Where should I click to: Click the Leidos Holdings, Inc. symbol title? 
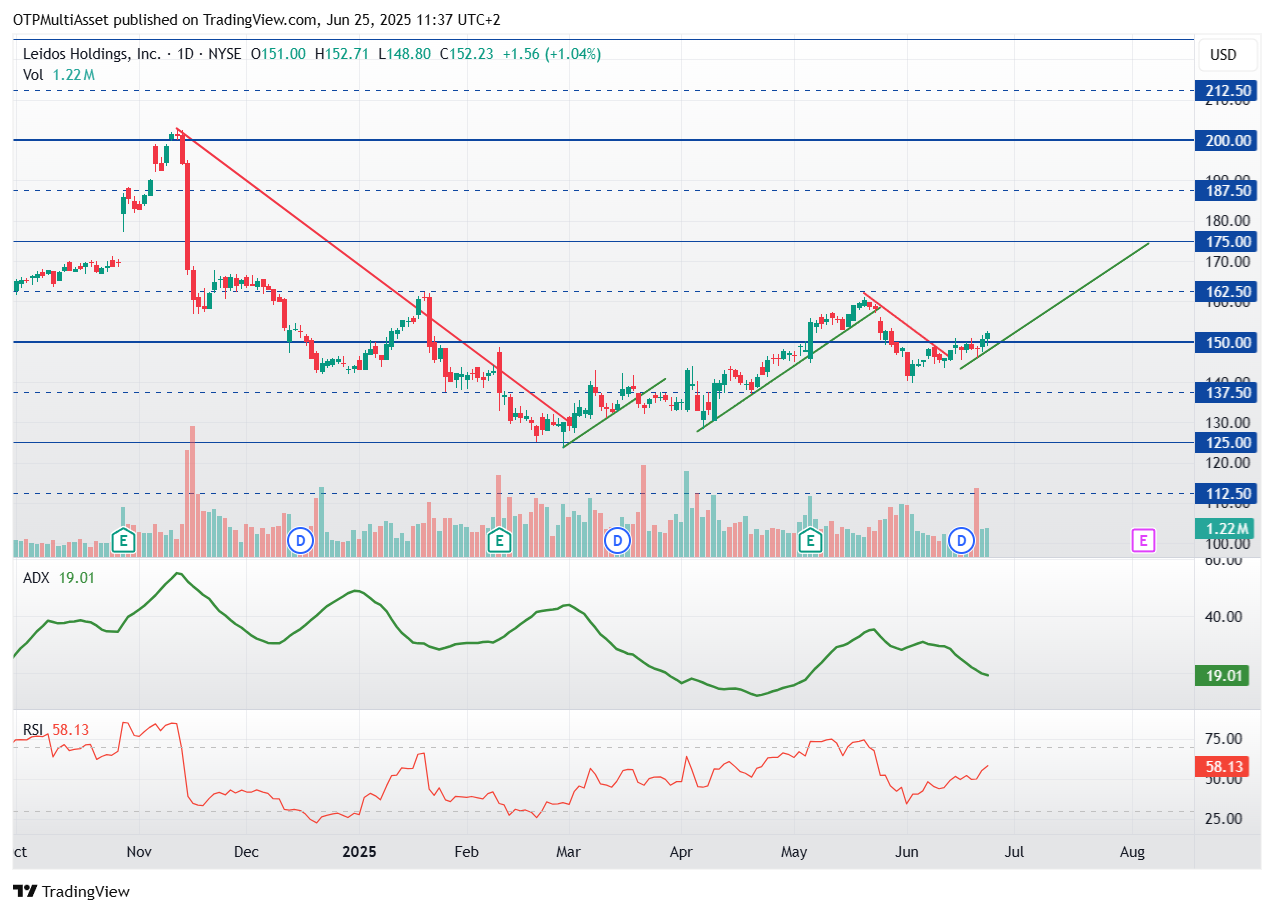click(92, 54)
